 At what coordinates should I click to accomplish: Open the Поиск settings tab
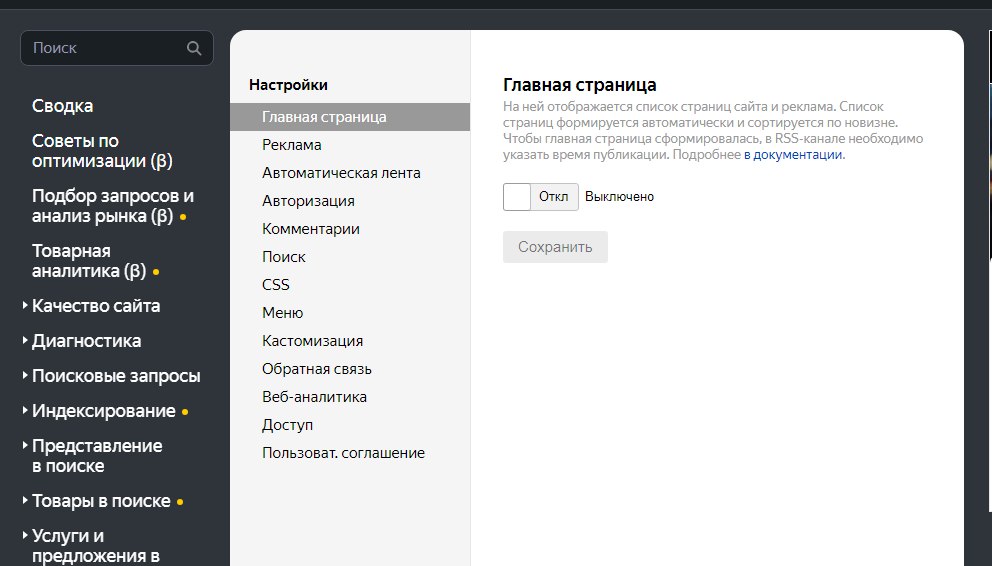(350, 257)
